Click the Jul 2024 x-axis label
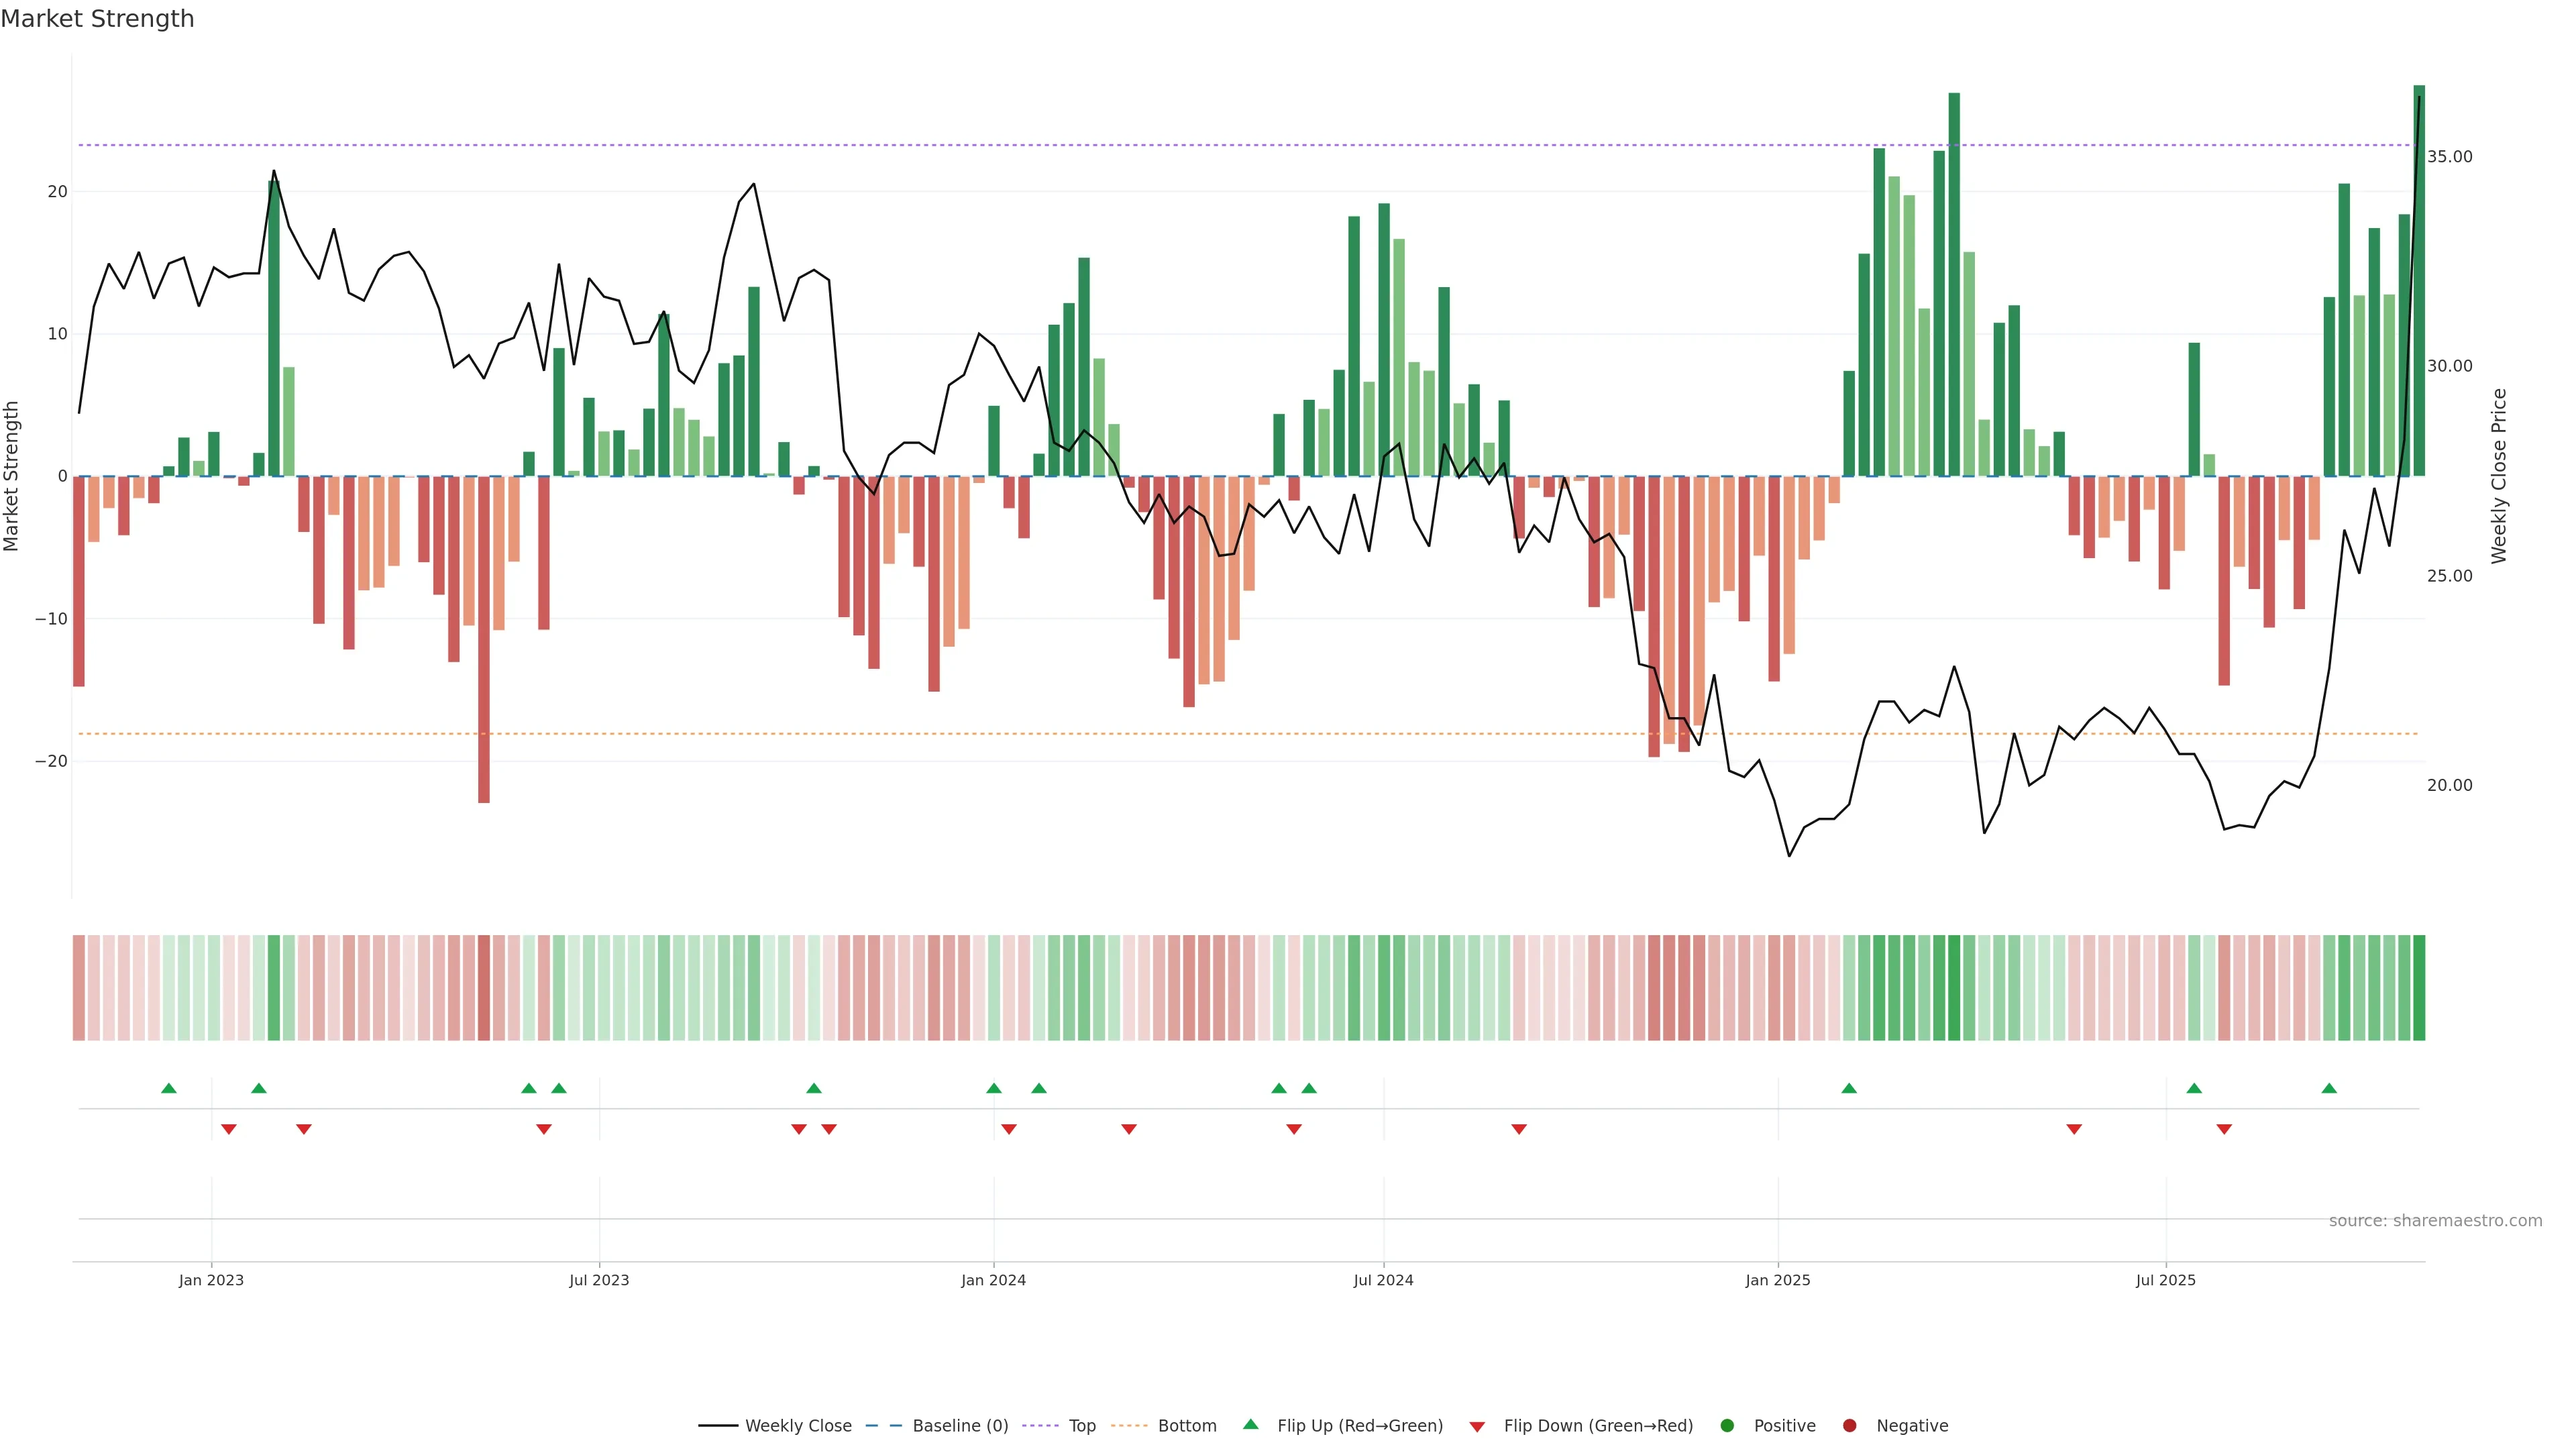 pos(1383,1280)
